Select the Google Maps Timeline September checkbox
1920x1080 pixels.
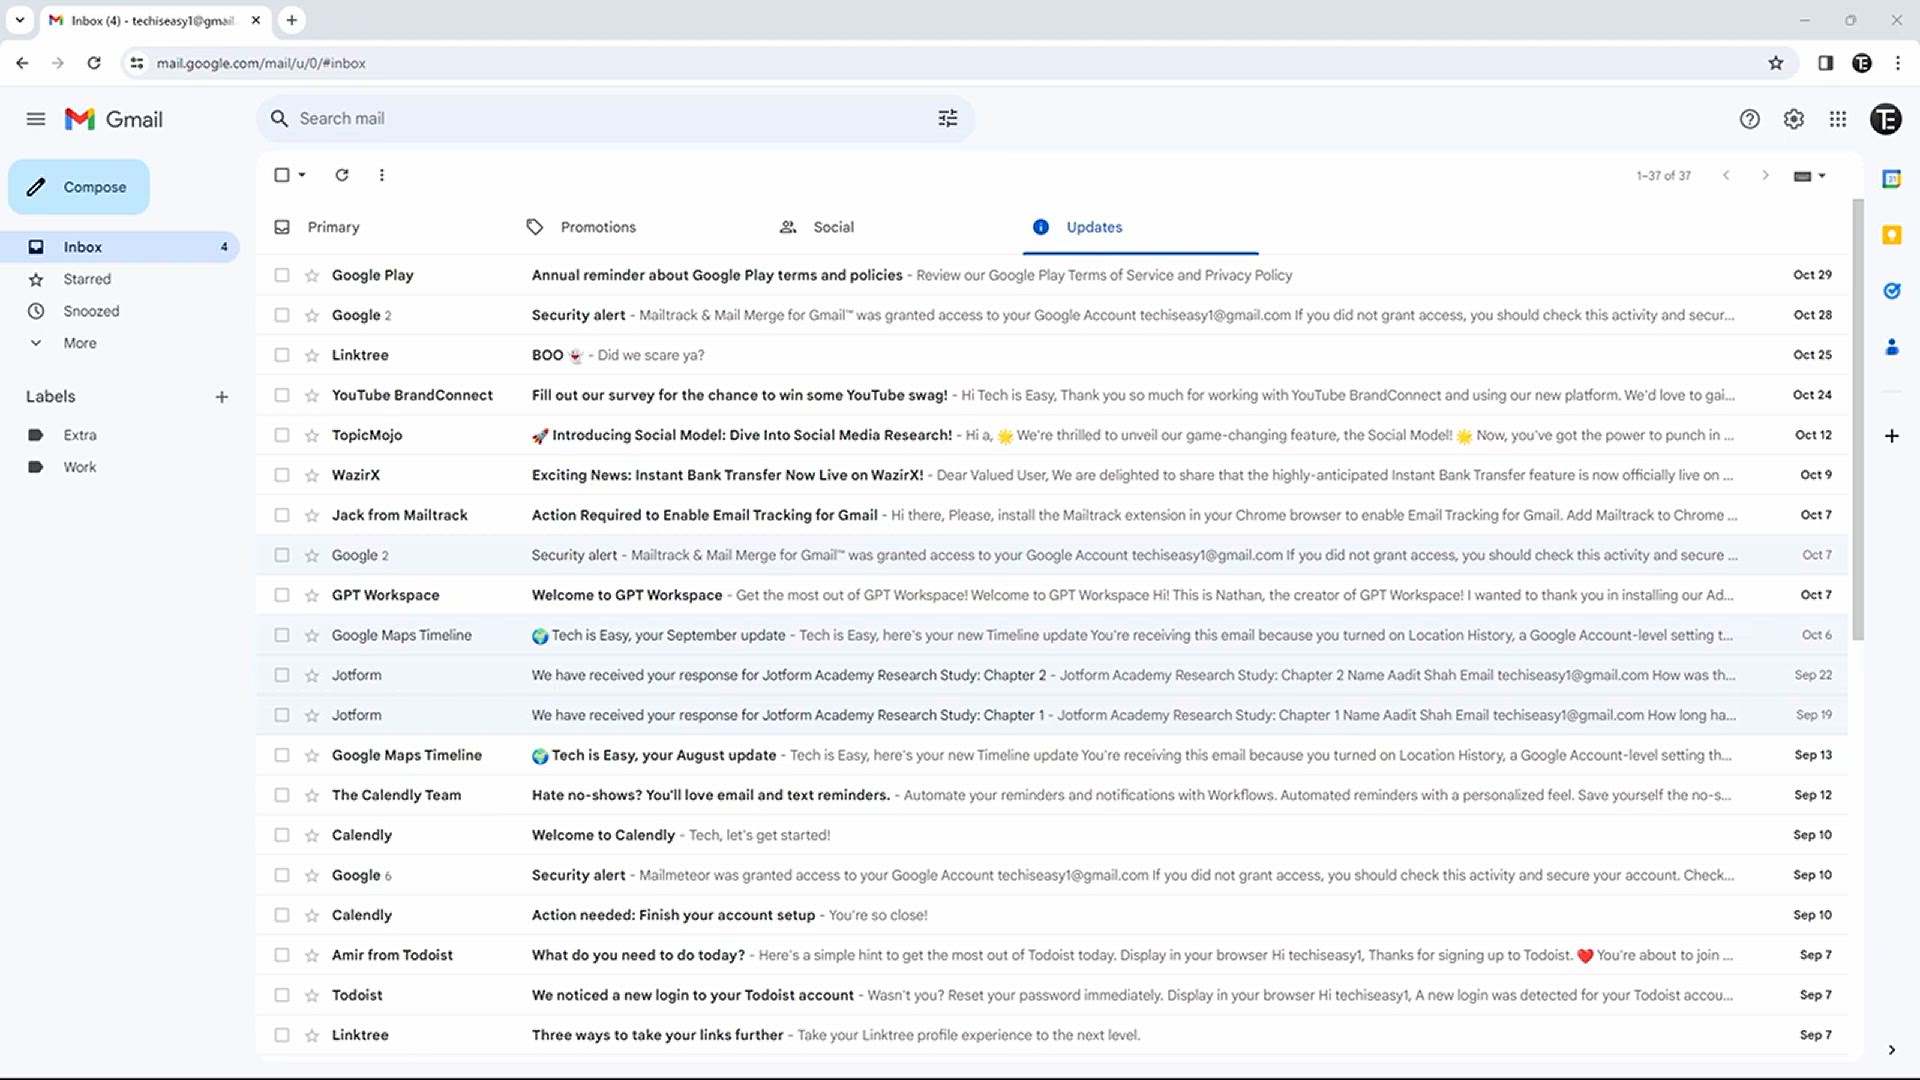click(282, 635)
